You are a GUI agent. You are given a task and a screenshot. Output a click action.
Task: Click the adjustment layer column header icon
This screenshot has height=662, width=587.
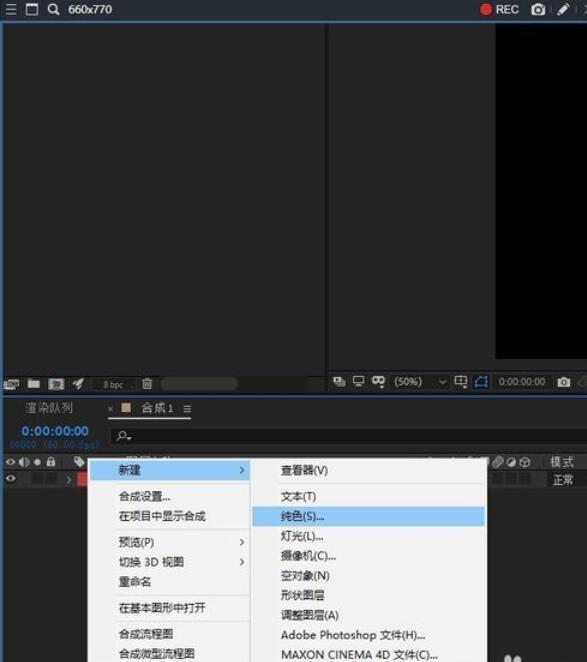click(x=511, y=462)
